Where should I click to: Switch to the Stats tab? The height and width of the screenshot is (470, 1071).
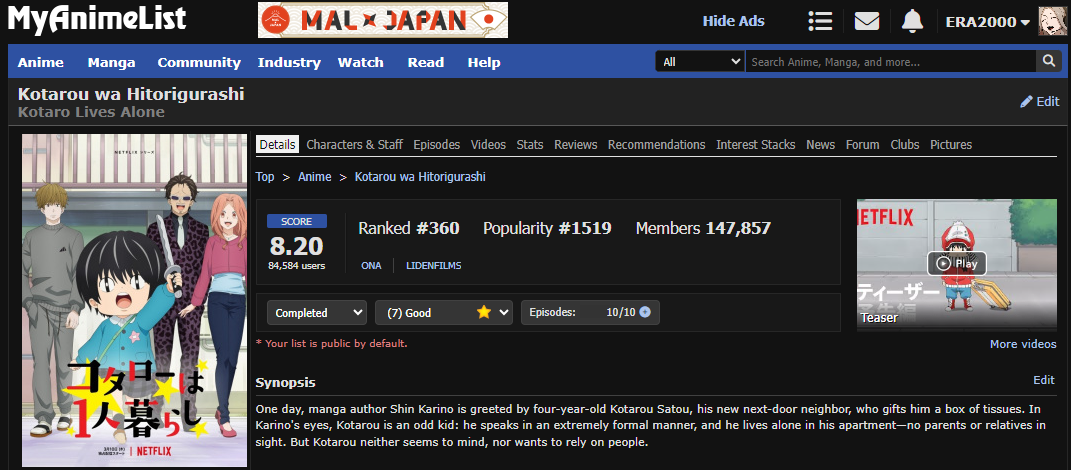click(x=530, y=145)
